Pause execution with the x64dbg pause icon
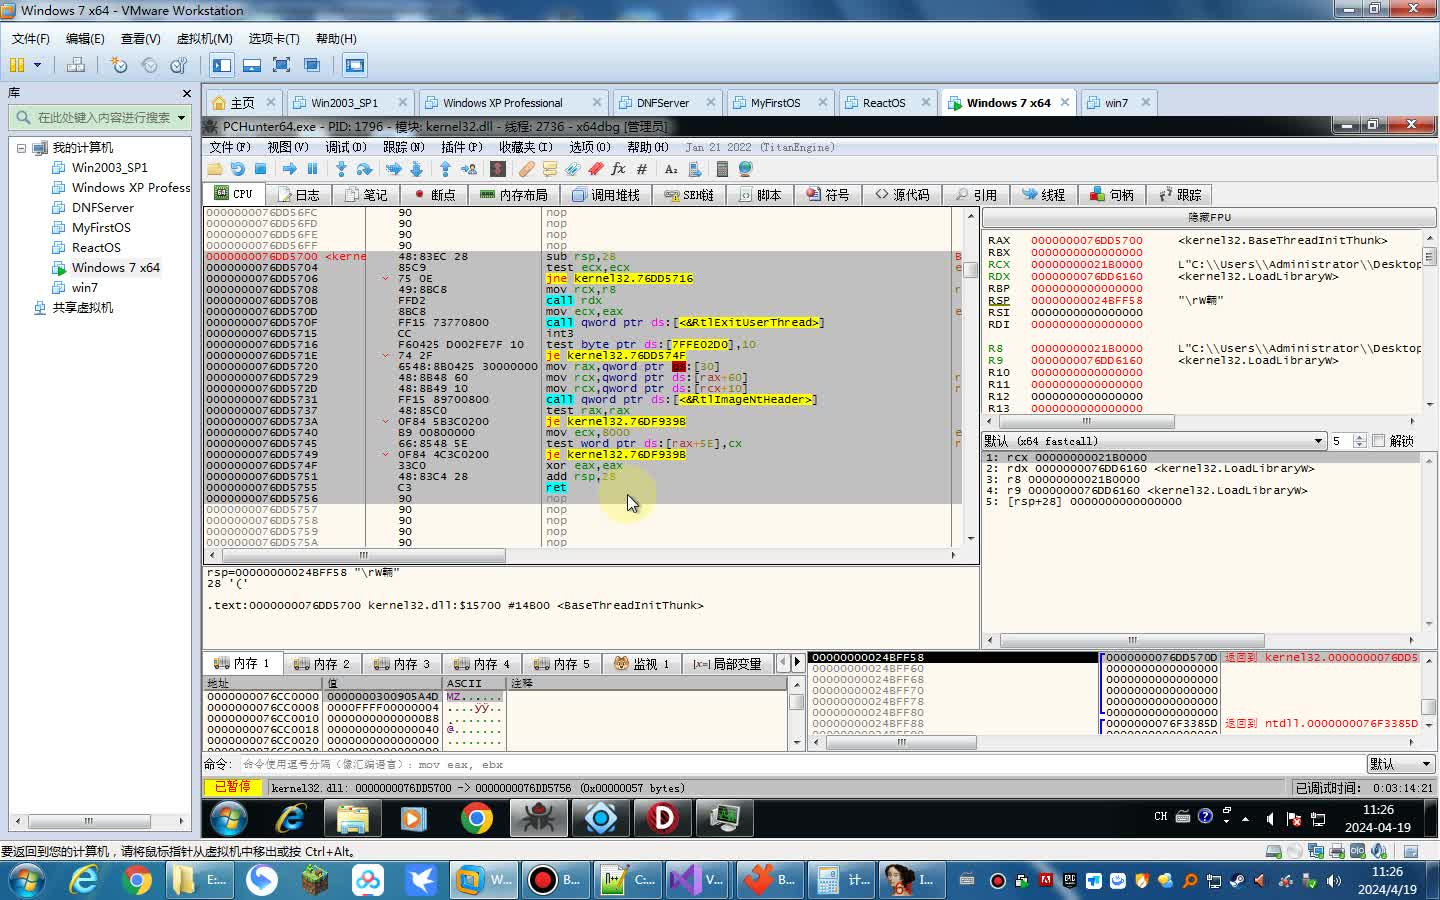Image resolution: width=1440 pixels, height=900 pixels. (312, 169)
